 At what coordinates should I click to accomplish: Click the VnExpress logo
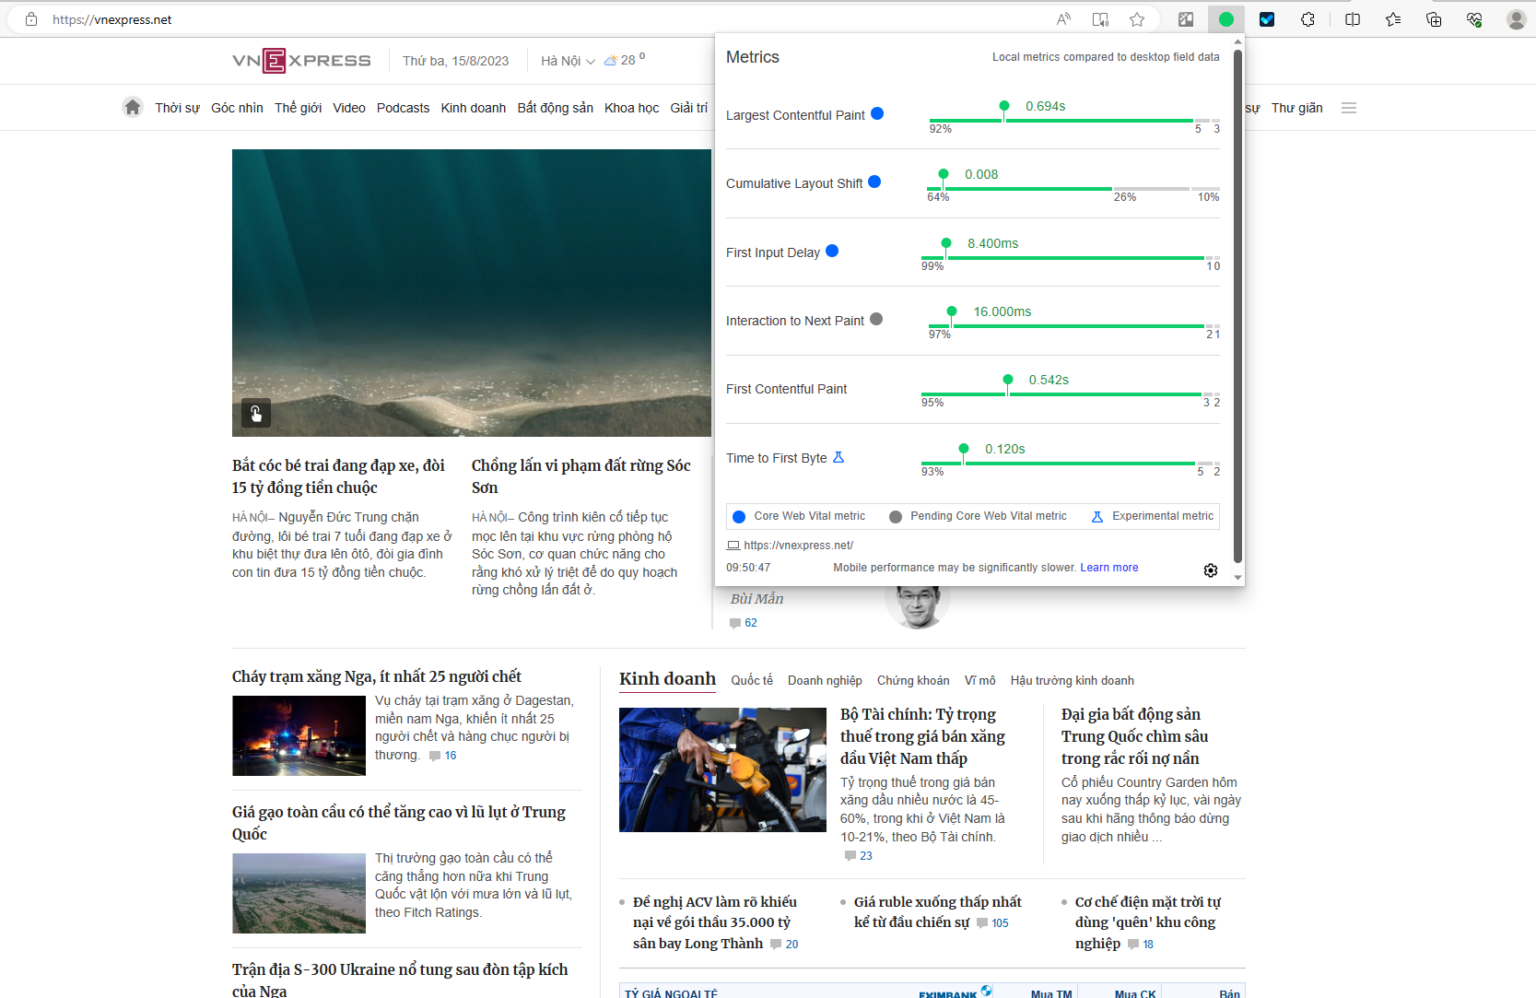(301, 60)
